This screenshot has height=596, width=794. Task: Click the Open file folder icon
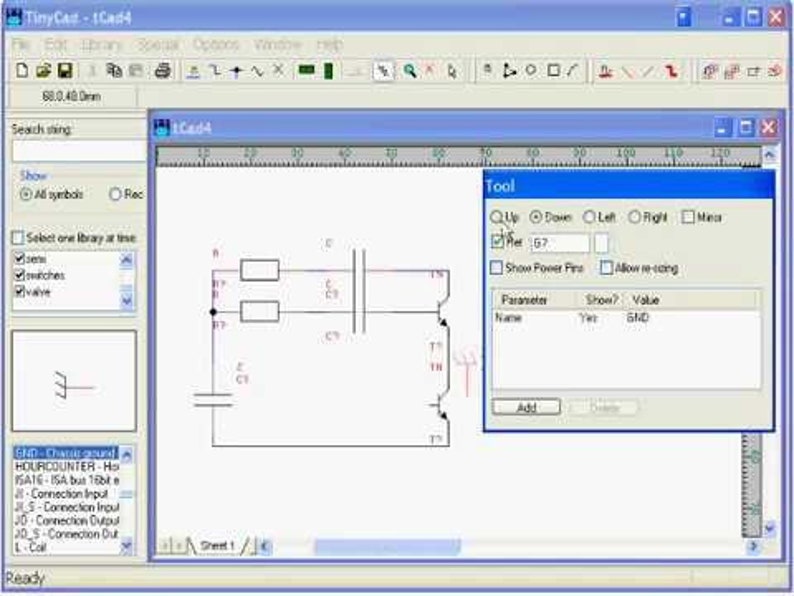coord(44,70)
